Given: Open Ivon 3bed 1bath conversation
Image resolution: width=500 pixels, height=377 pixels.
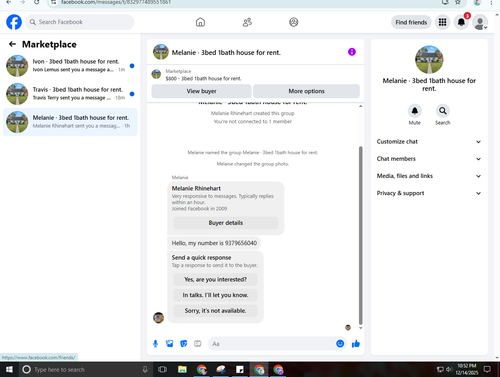Looking at the screenshot, I should [x=70, y=66].
